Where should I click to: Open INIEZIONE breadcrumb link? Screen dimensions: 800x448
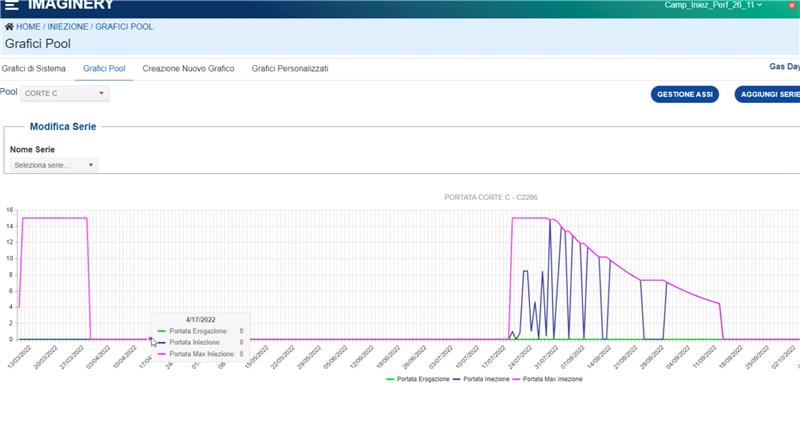(x=68, y=27)
